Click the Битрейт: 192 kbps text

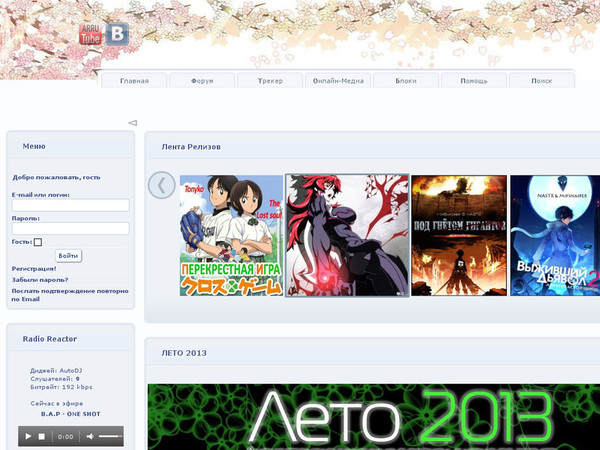[61, 387]
